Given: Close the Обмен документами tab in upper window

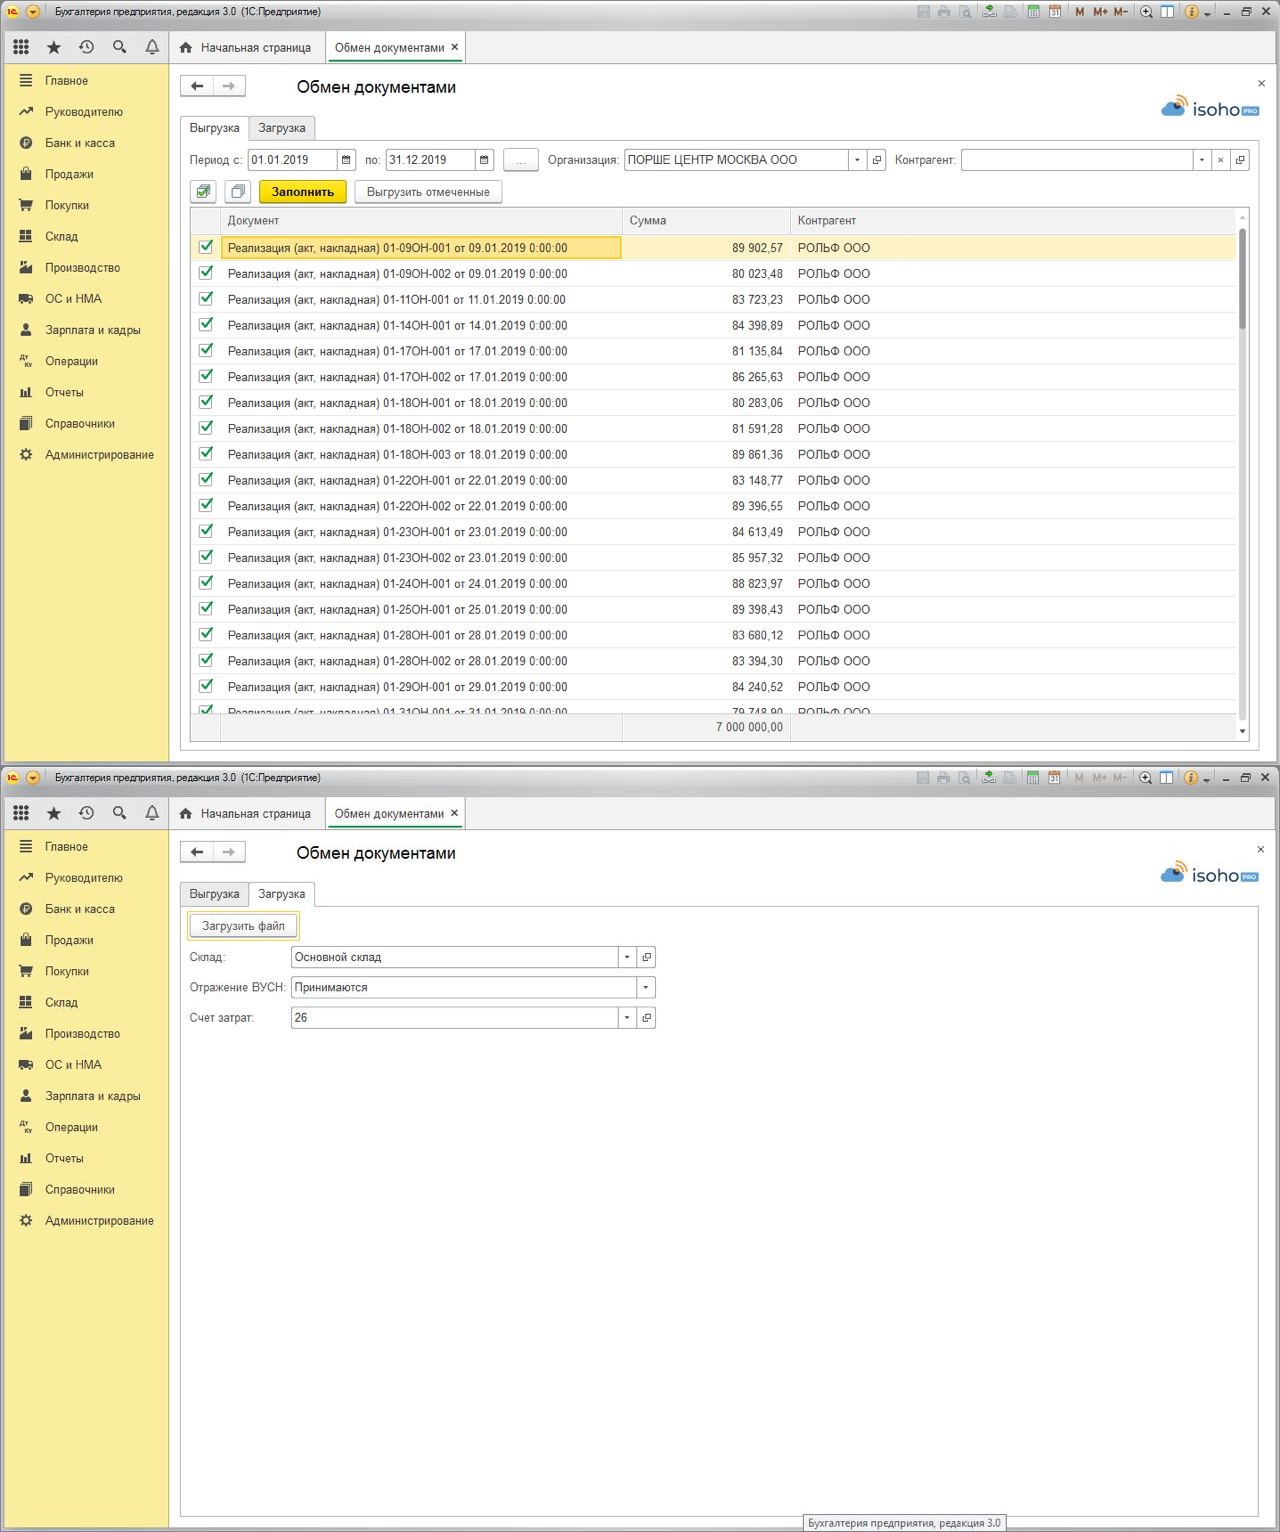Looking at the screenshot, I should pyautogui.click(x=454, y=47).
